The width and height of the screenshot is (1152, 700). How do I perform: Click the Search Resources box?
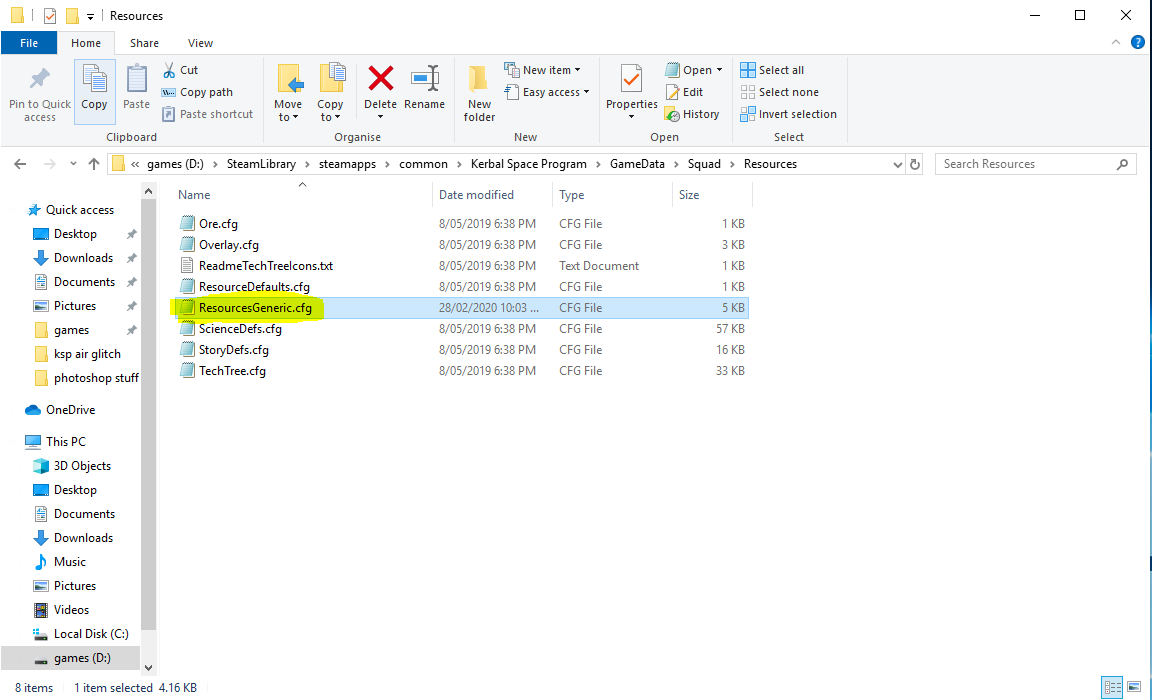coord(1035,164)
